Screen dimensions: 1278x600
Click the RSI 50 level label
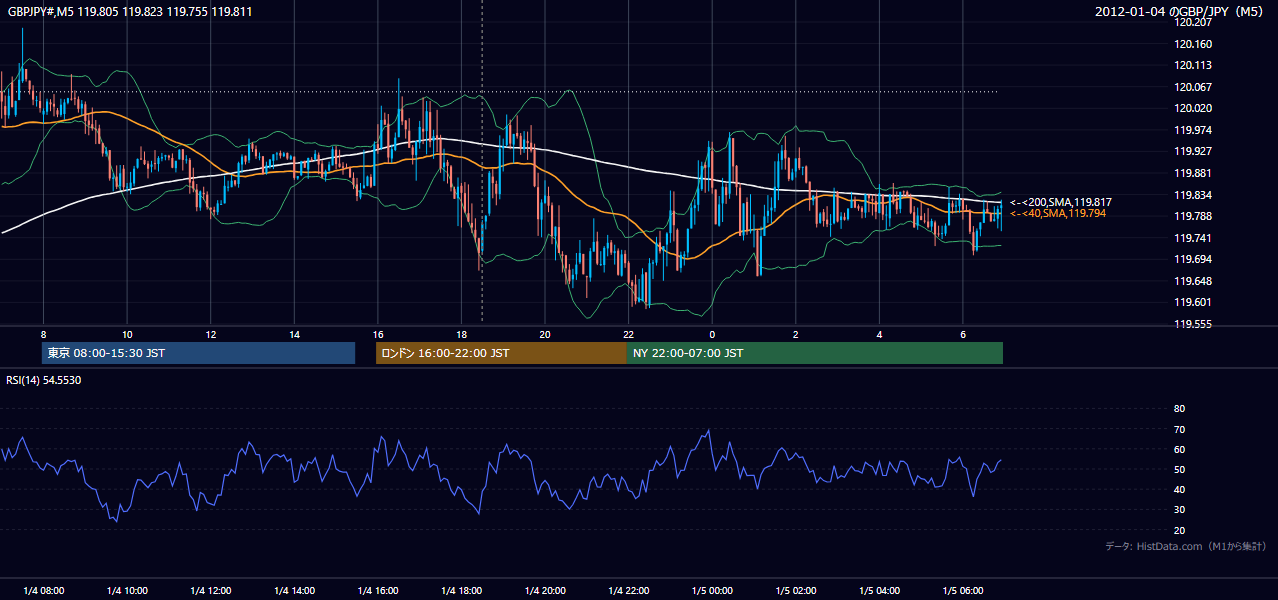(x=1179, y=469)
